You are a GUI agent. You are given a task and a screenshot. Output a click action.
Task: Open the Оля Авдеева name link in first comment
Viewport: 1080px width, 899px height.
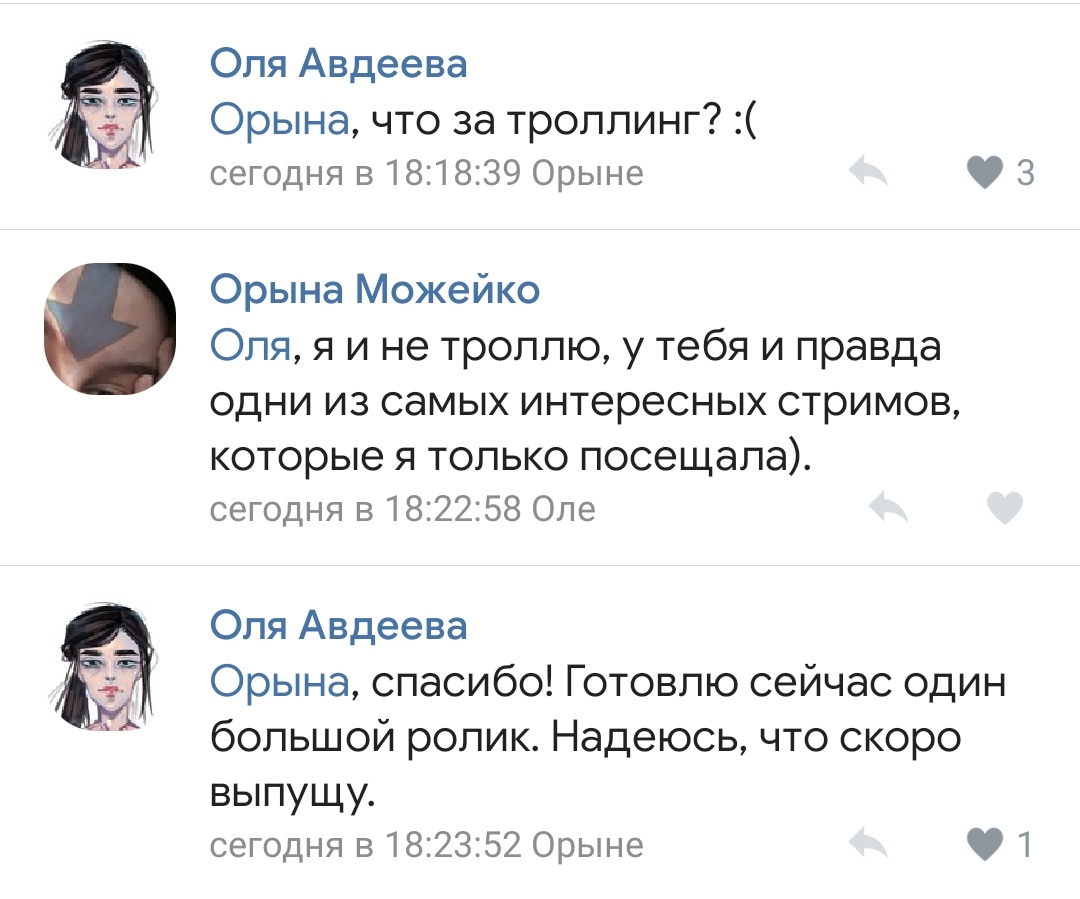tap(338, 65)
